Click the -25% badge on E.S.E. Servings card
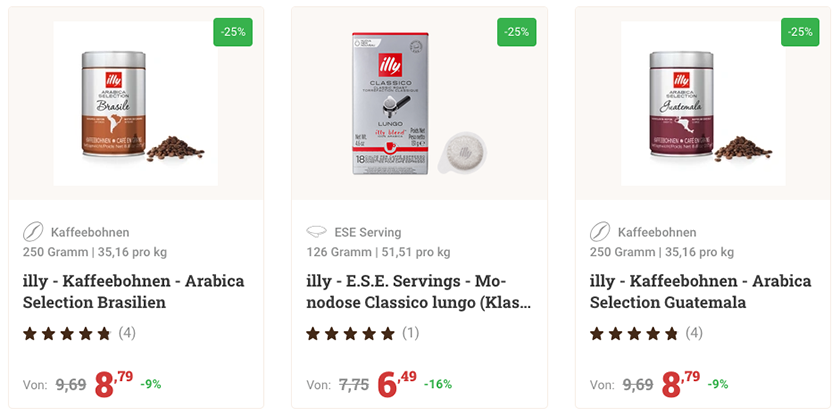 pos(517,32)
